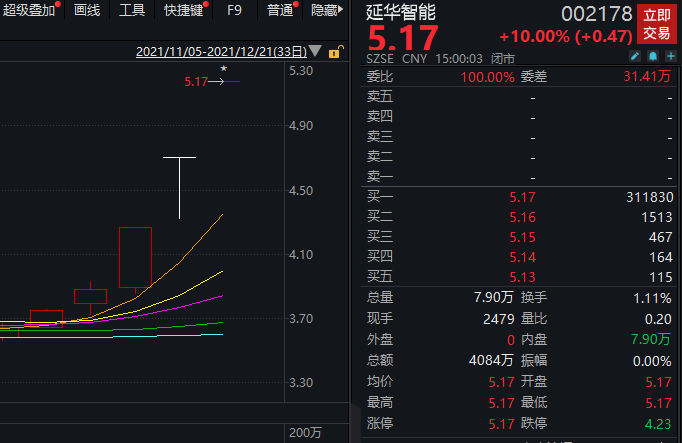Click the 量比 value 0.20
Viewport: 682px width, 443px height.
point(658,319)
